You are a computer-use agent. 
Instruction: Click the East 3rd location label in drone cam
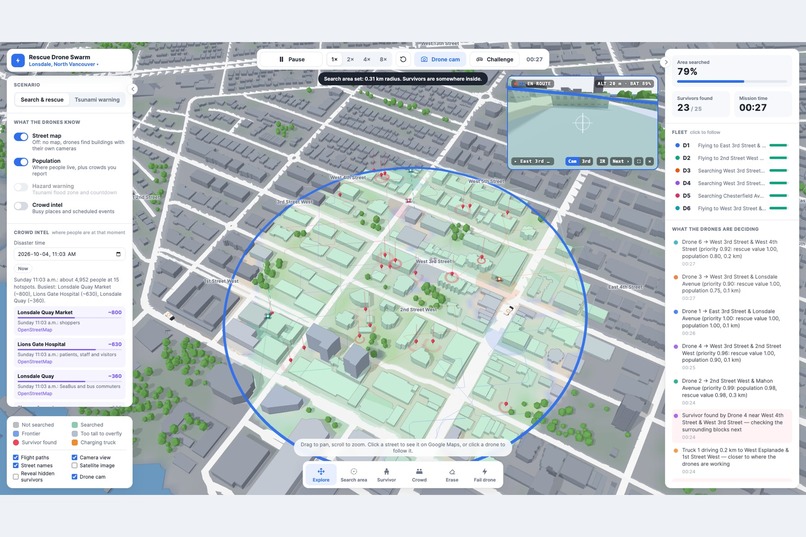[533, 161]
